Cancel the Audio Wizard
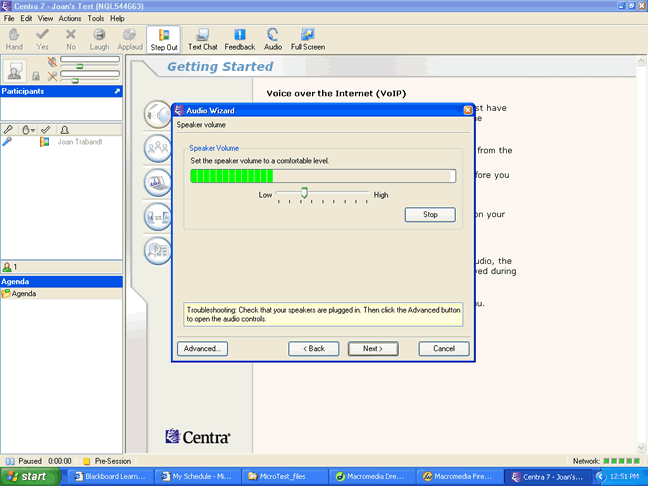This screenshot has height=486, width=648. tap(444, 348)
